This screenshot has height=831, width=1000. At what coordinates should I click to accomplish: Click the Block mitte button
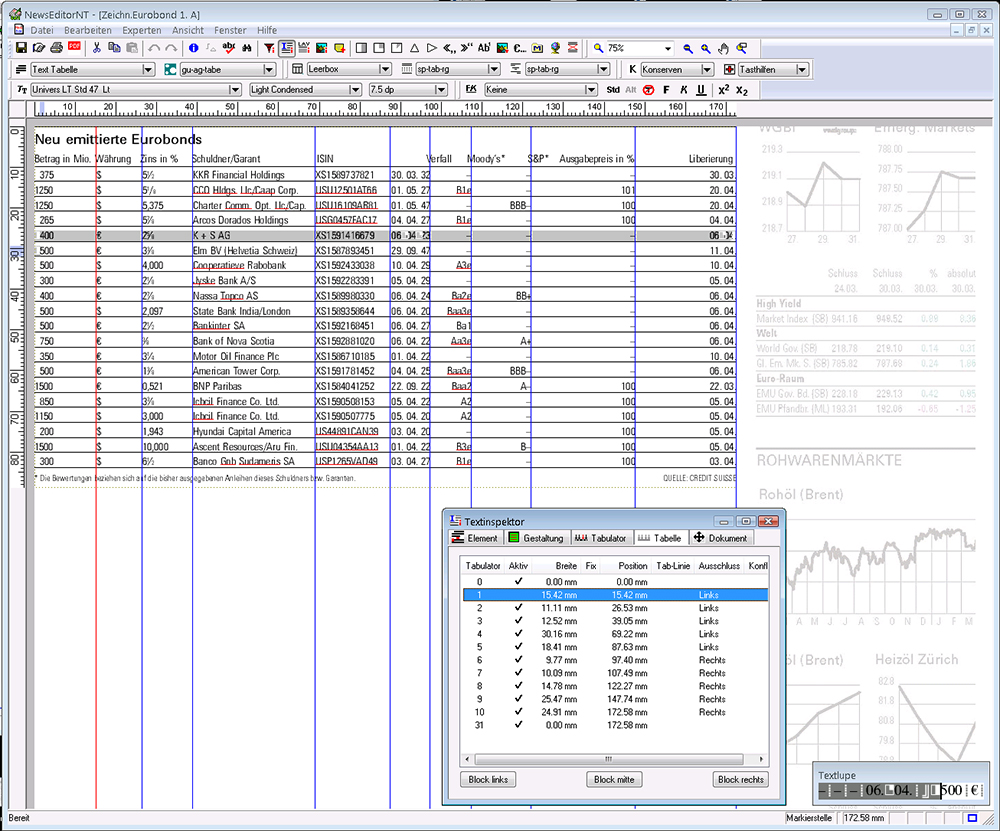[614, 779]
